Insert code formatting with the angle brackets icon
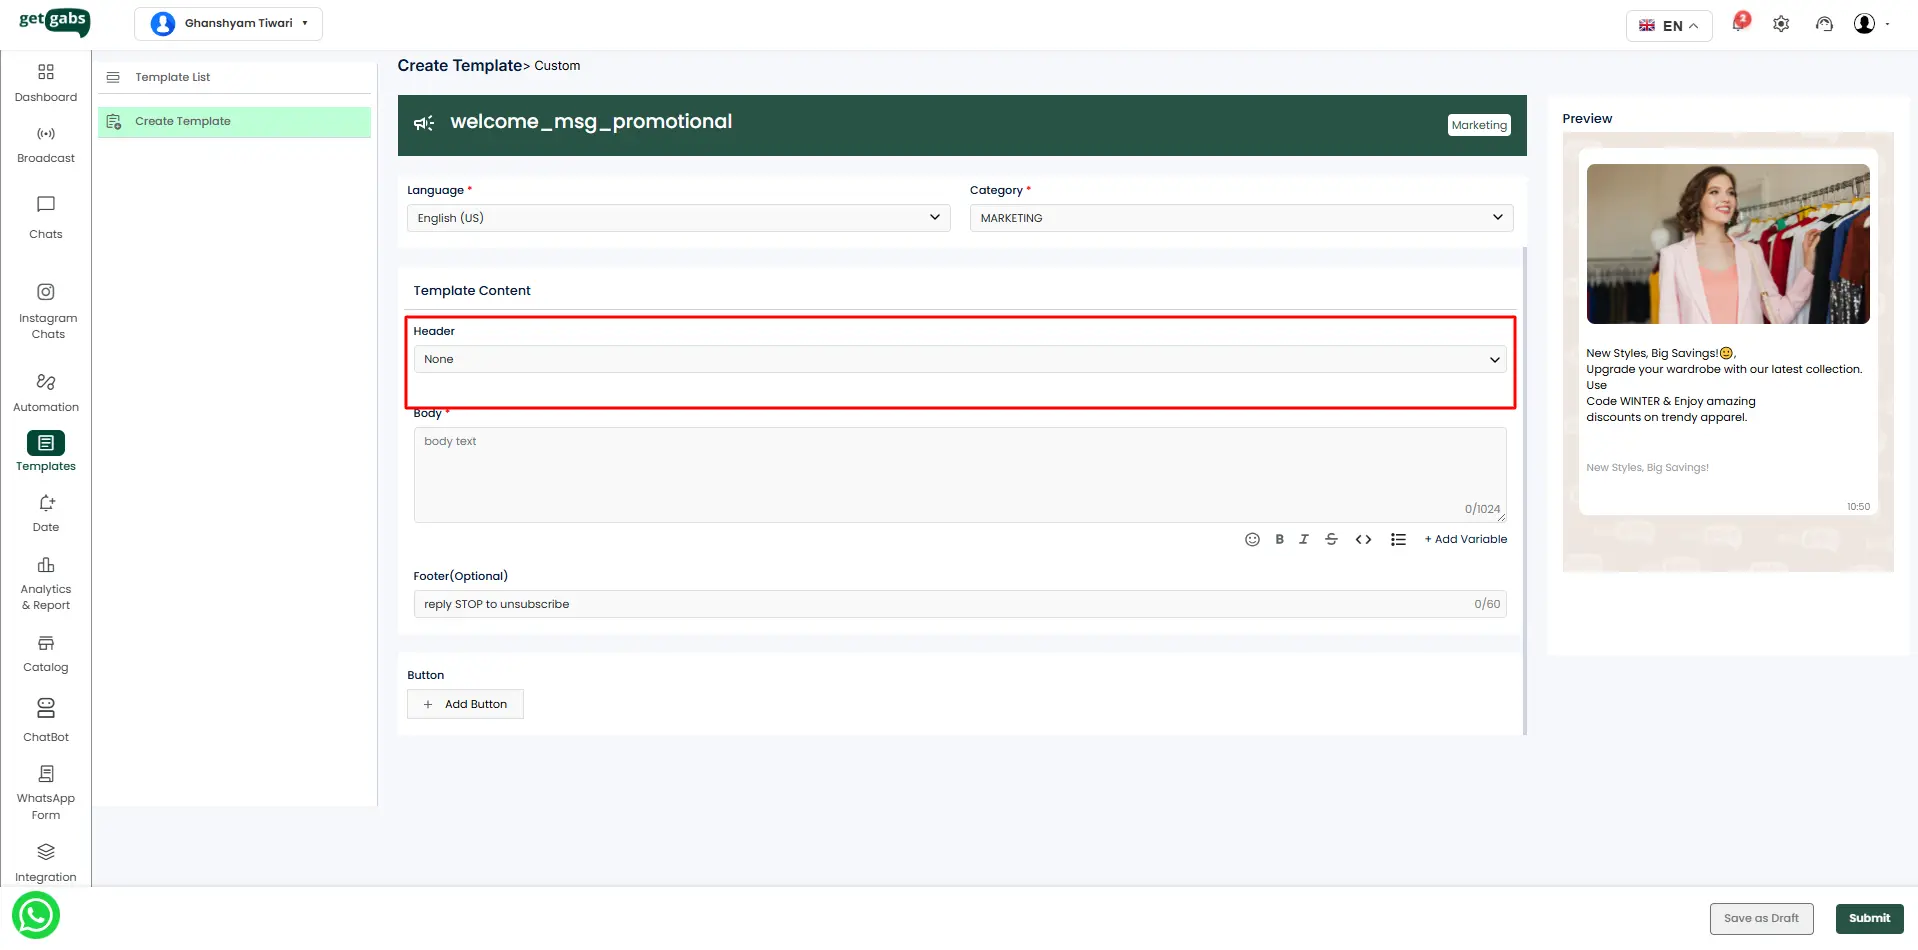The image size is (1918, 950). [1363, 539]
